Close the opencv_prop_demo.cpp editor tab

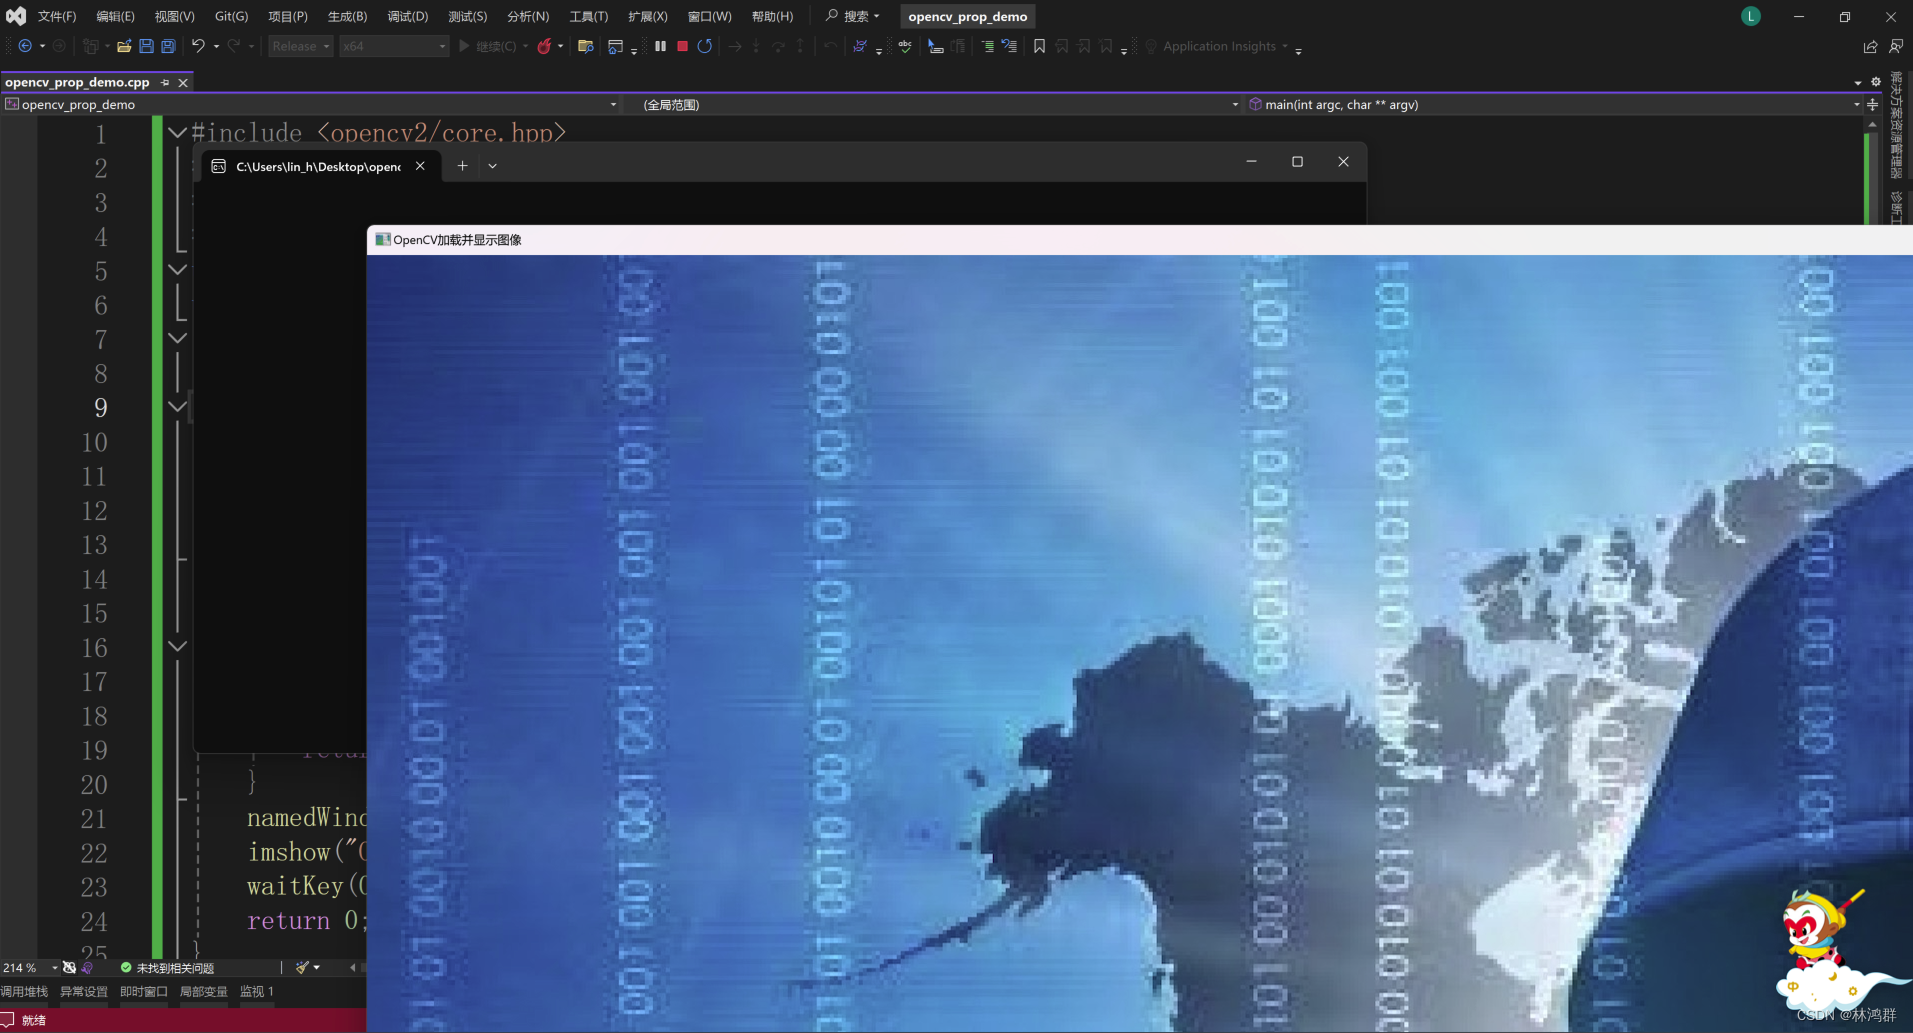pos(183,82)
